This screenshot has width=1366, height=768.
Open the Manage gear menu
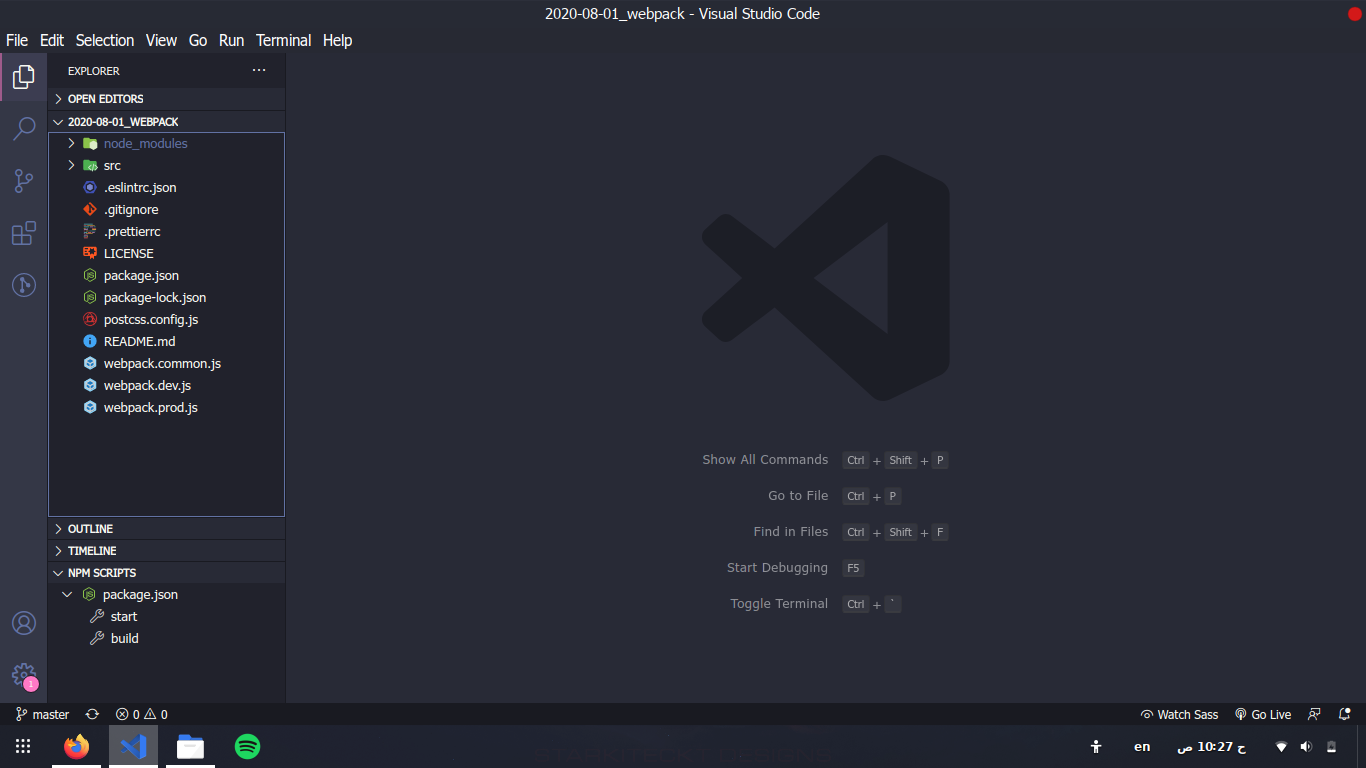click(x=23, y=675)
